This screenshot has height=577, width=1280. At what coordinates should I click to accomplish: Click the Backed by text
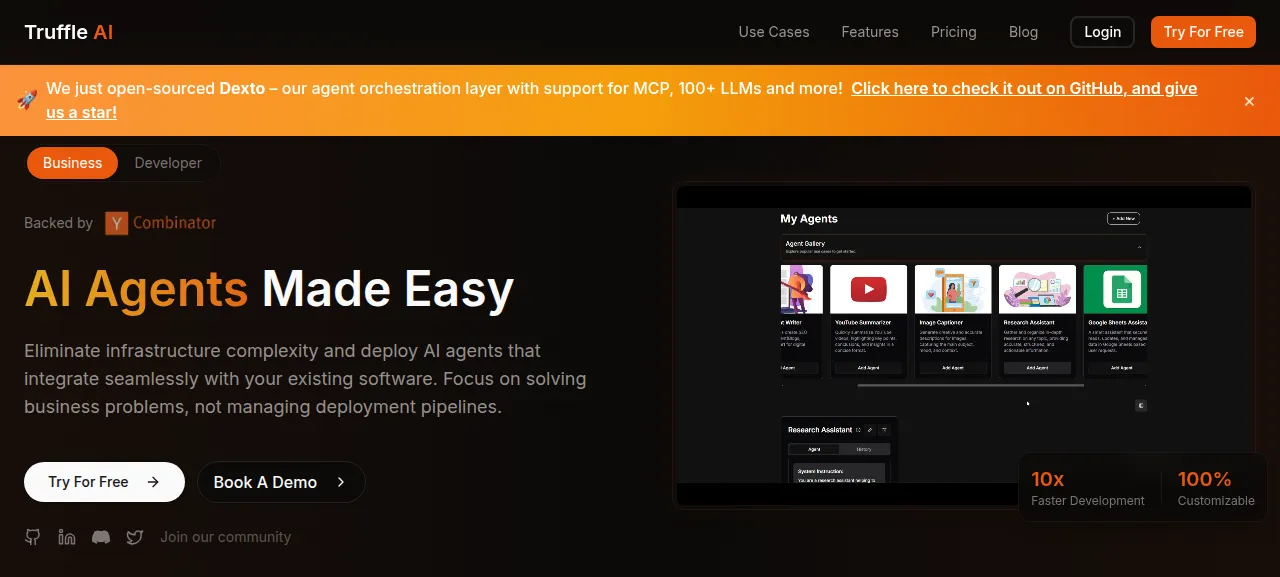click(x=58, y=223)
